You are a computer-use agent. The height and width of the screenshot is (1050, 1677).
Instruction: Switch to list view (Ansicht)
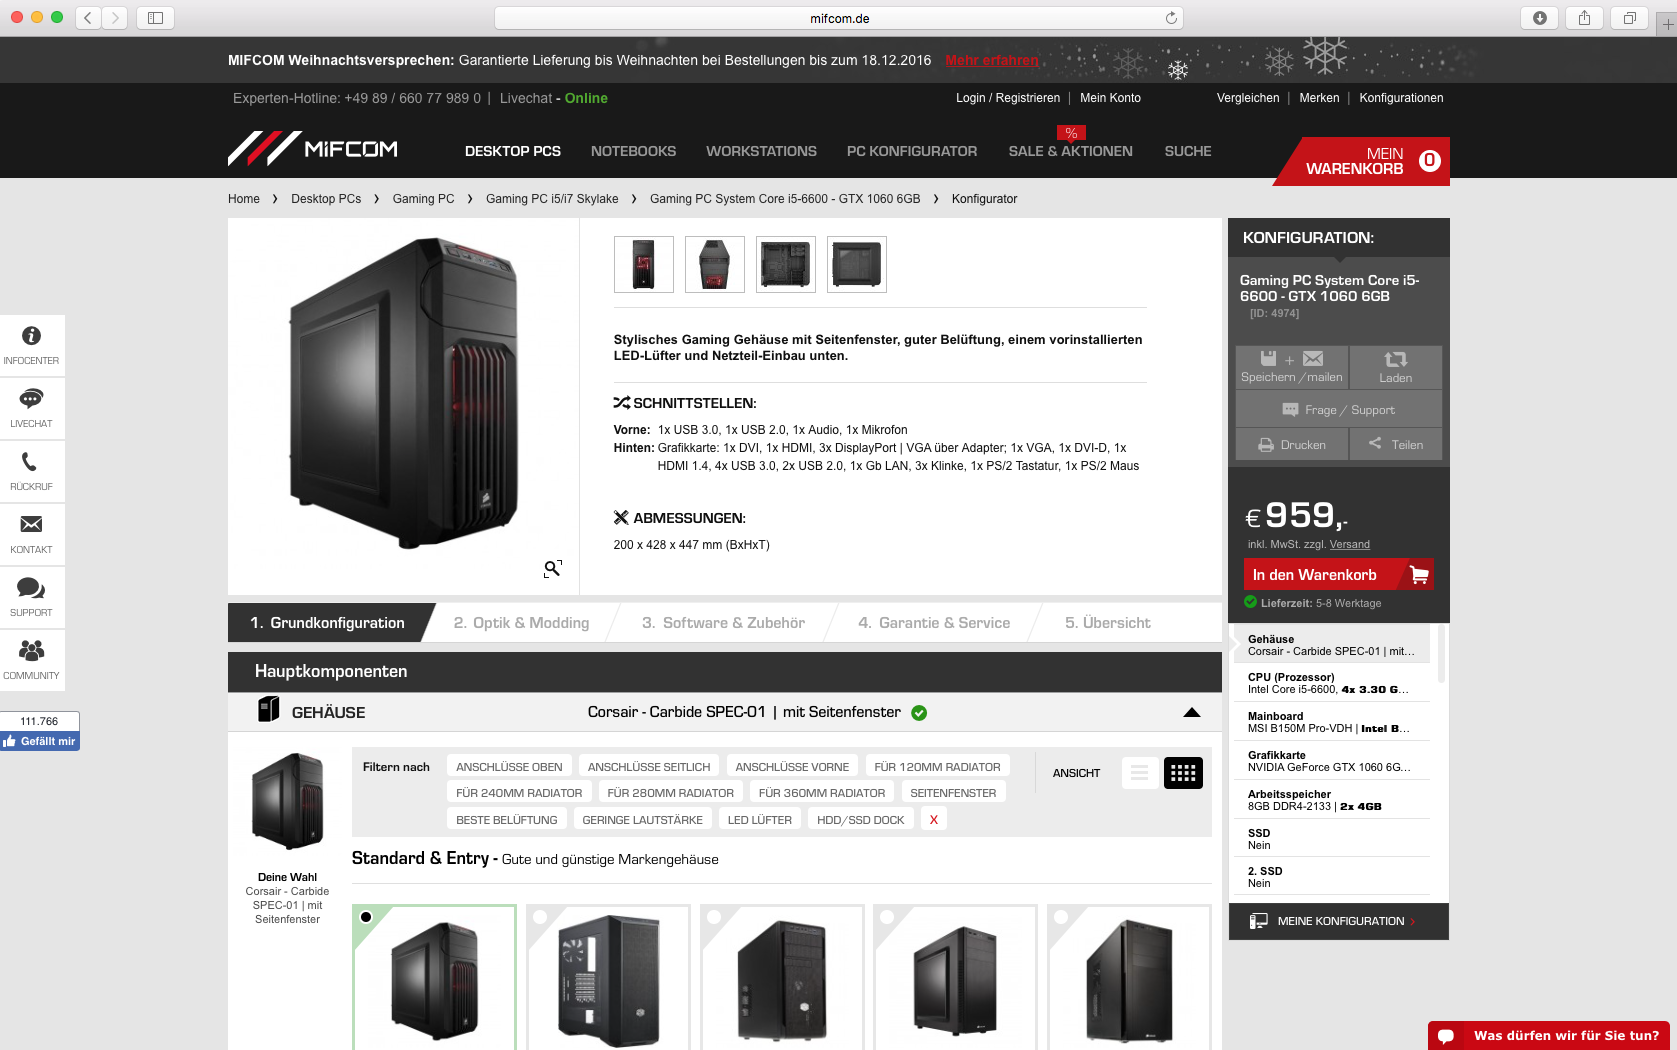1140,773
